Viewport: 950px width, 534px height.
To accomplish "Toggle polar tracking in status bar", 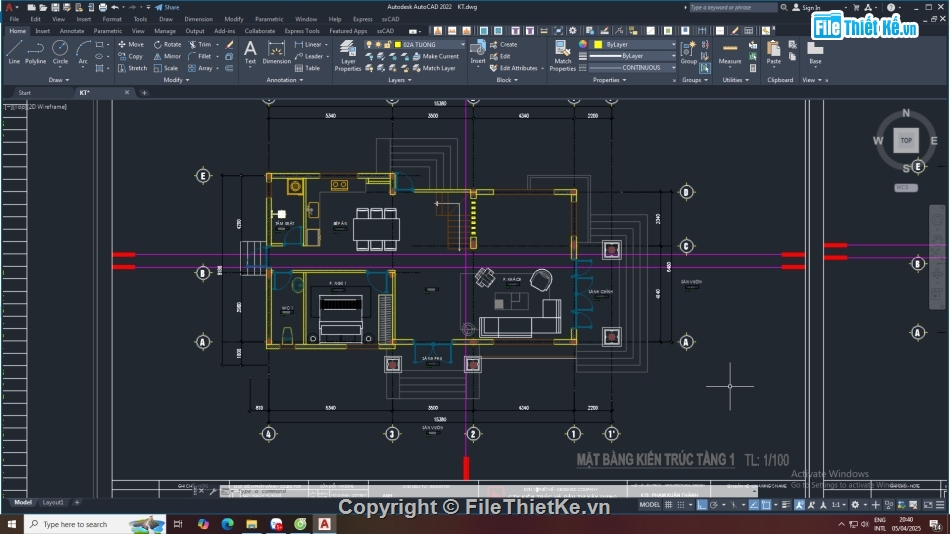I will tap(714, 505).
